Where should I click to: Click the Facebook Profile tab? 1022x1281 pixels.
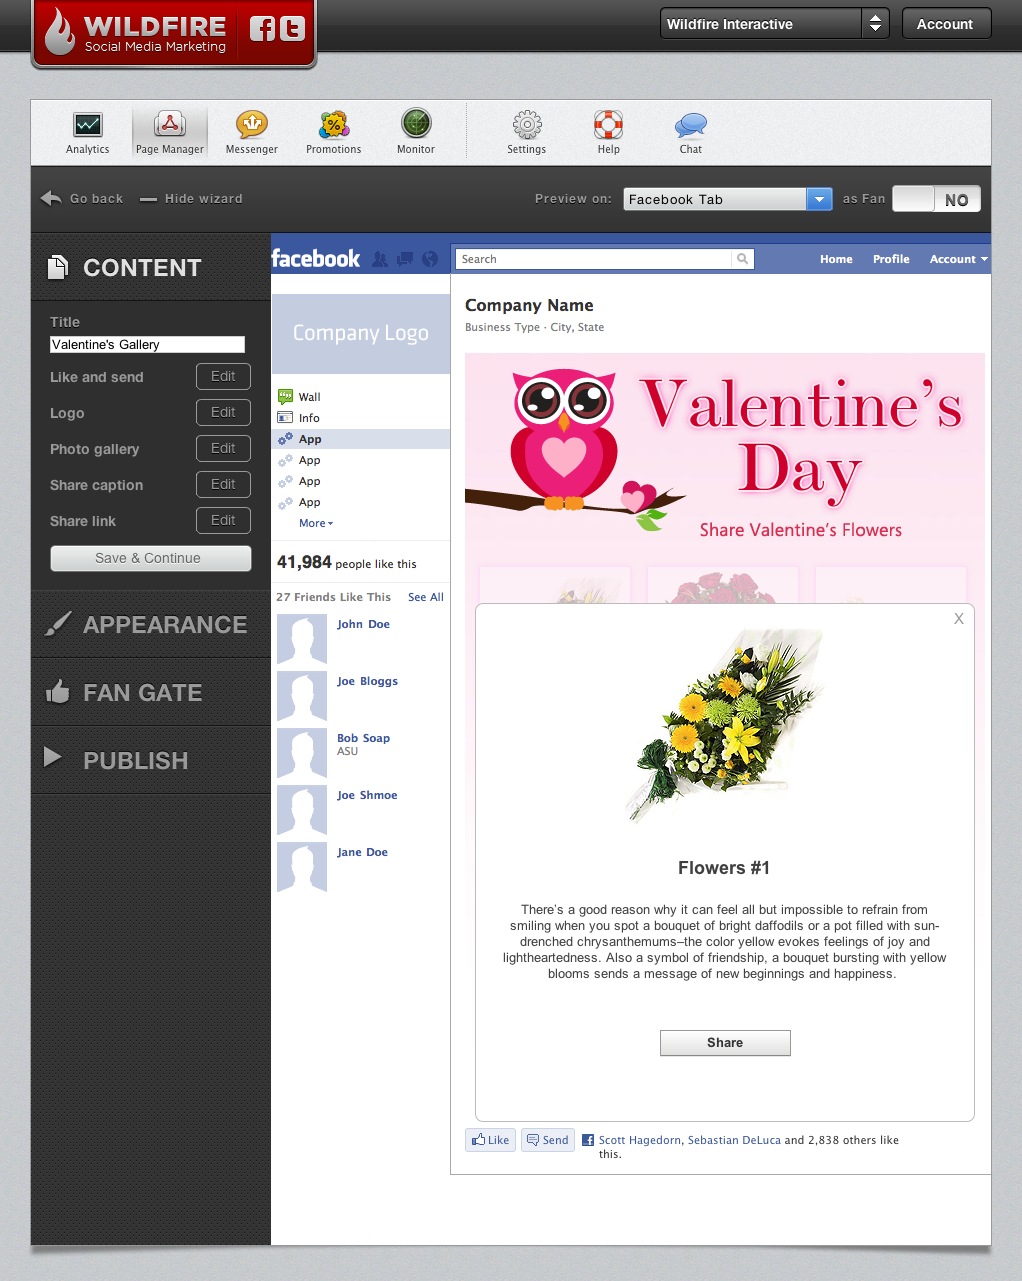(891, 259)
